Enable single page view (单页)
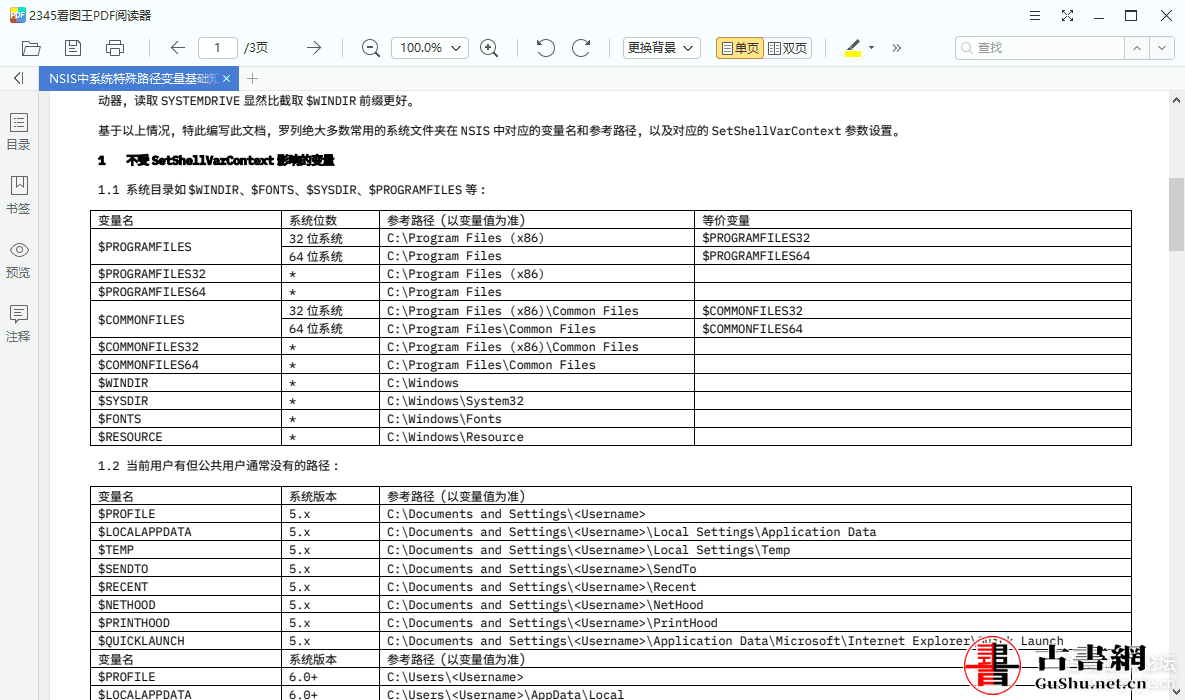This screenshot has height=700, width=1185. pyautogui.click(x=739, y=48)
